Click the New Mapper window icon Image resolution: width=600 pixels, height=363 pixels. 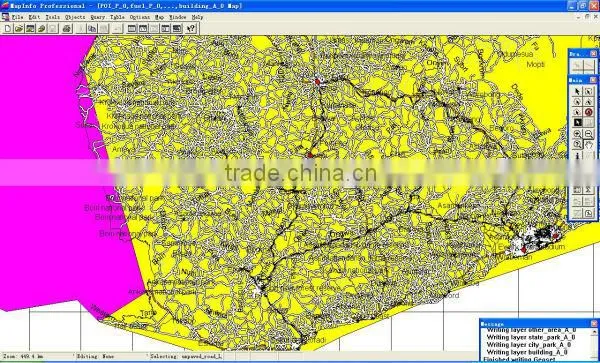(143, 28)
